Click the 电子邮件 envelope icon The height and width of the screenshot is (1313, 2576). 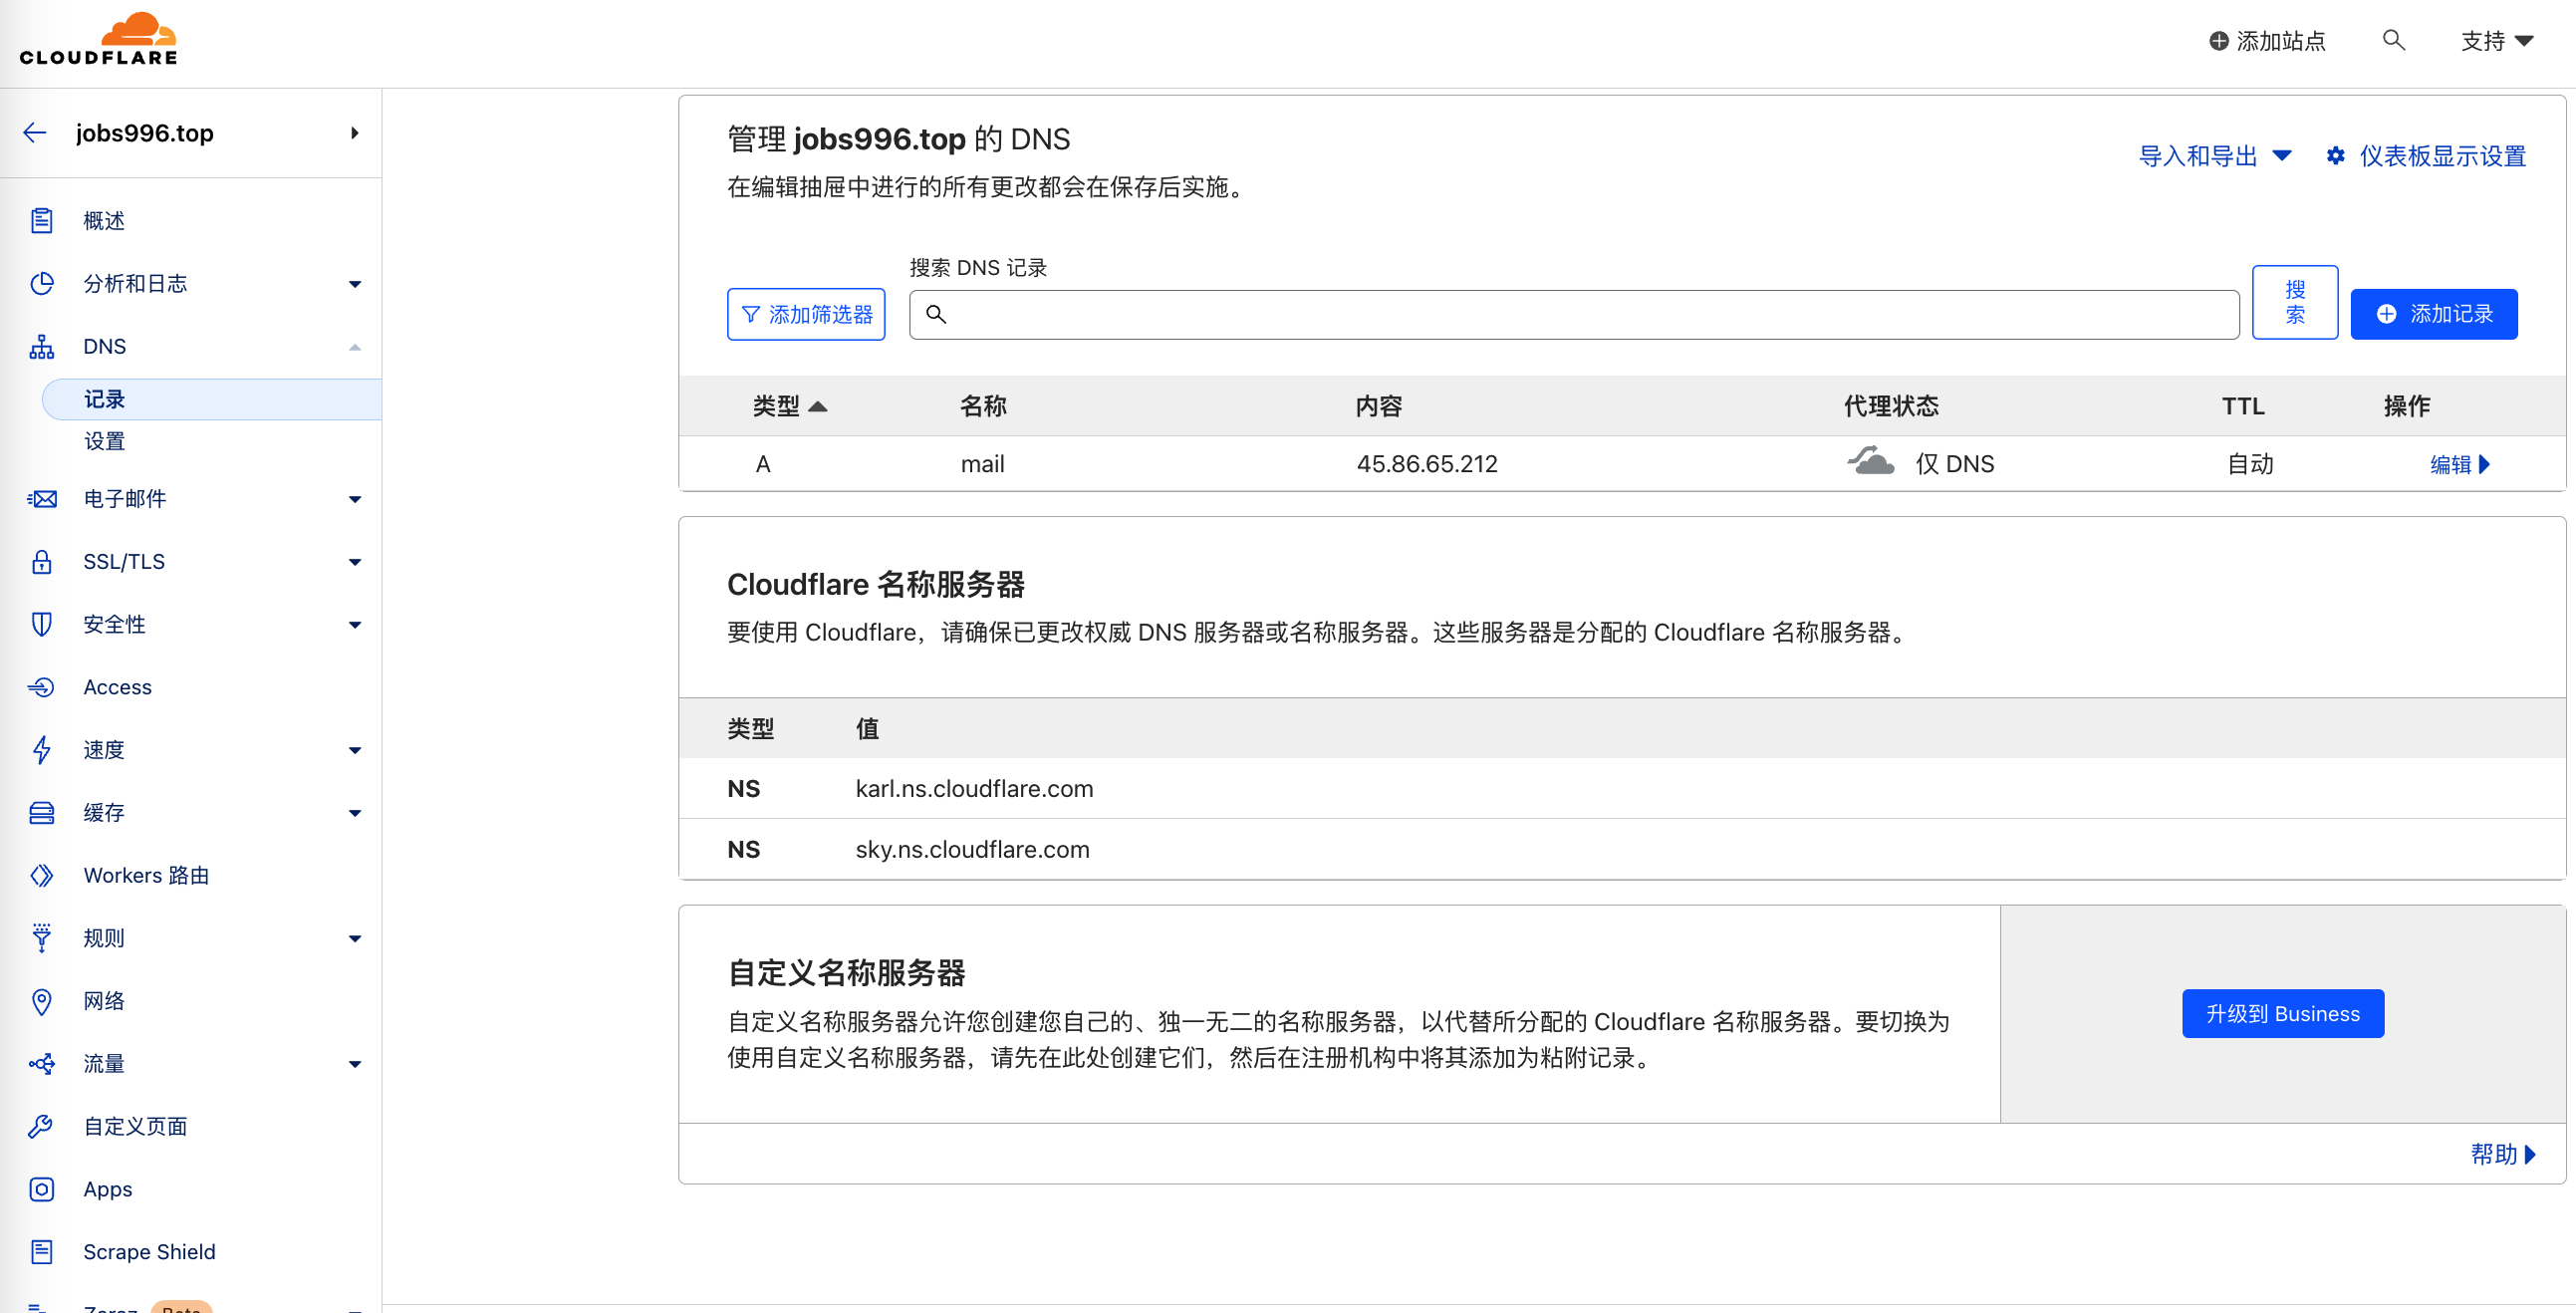pos(41,499)
